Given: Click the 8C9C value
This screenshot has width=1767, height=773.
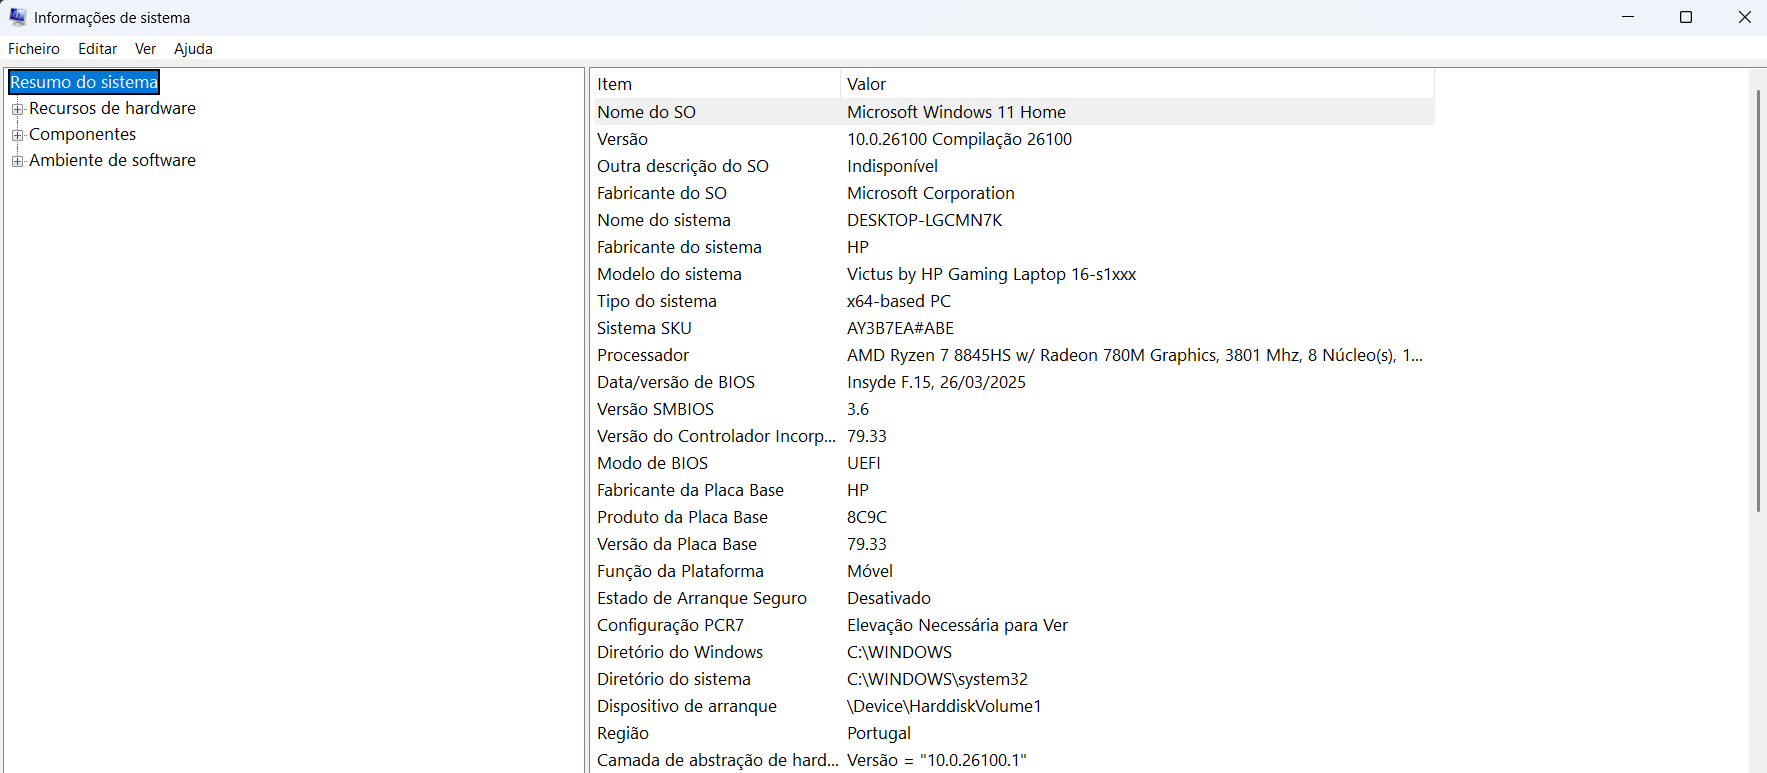Looking at the screenshot, I should coord(866,517).
